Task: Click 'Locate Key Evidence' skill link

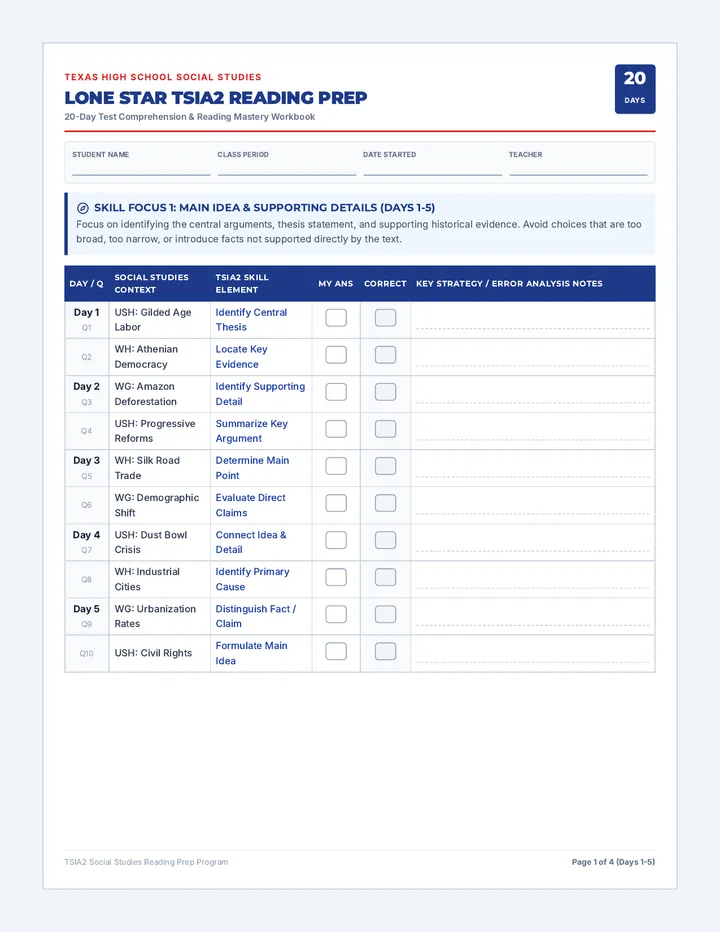Action: 241,357
